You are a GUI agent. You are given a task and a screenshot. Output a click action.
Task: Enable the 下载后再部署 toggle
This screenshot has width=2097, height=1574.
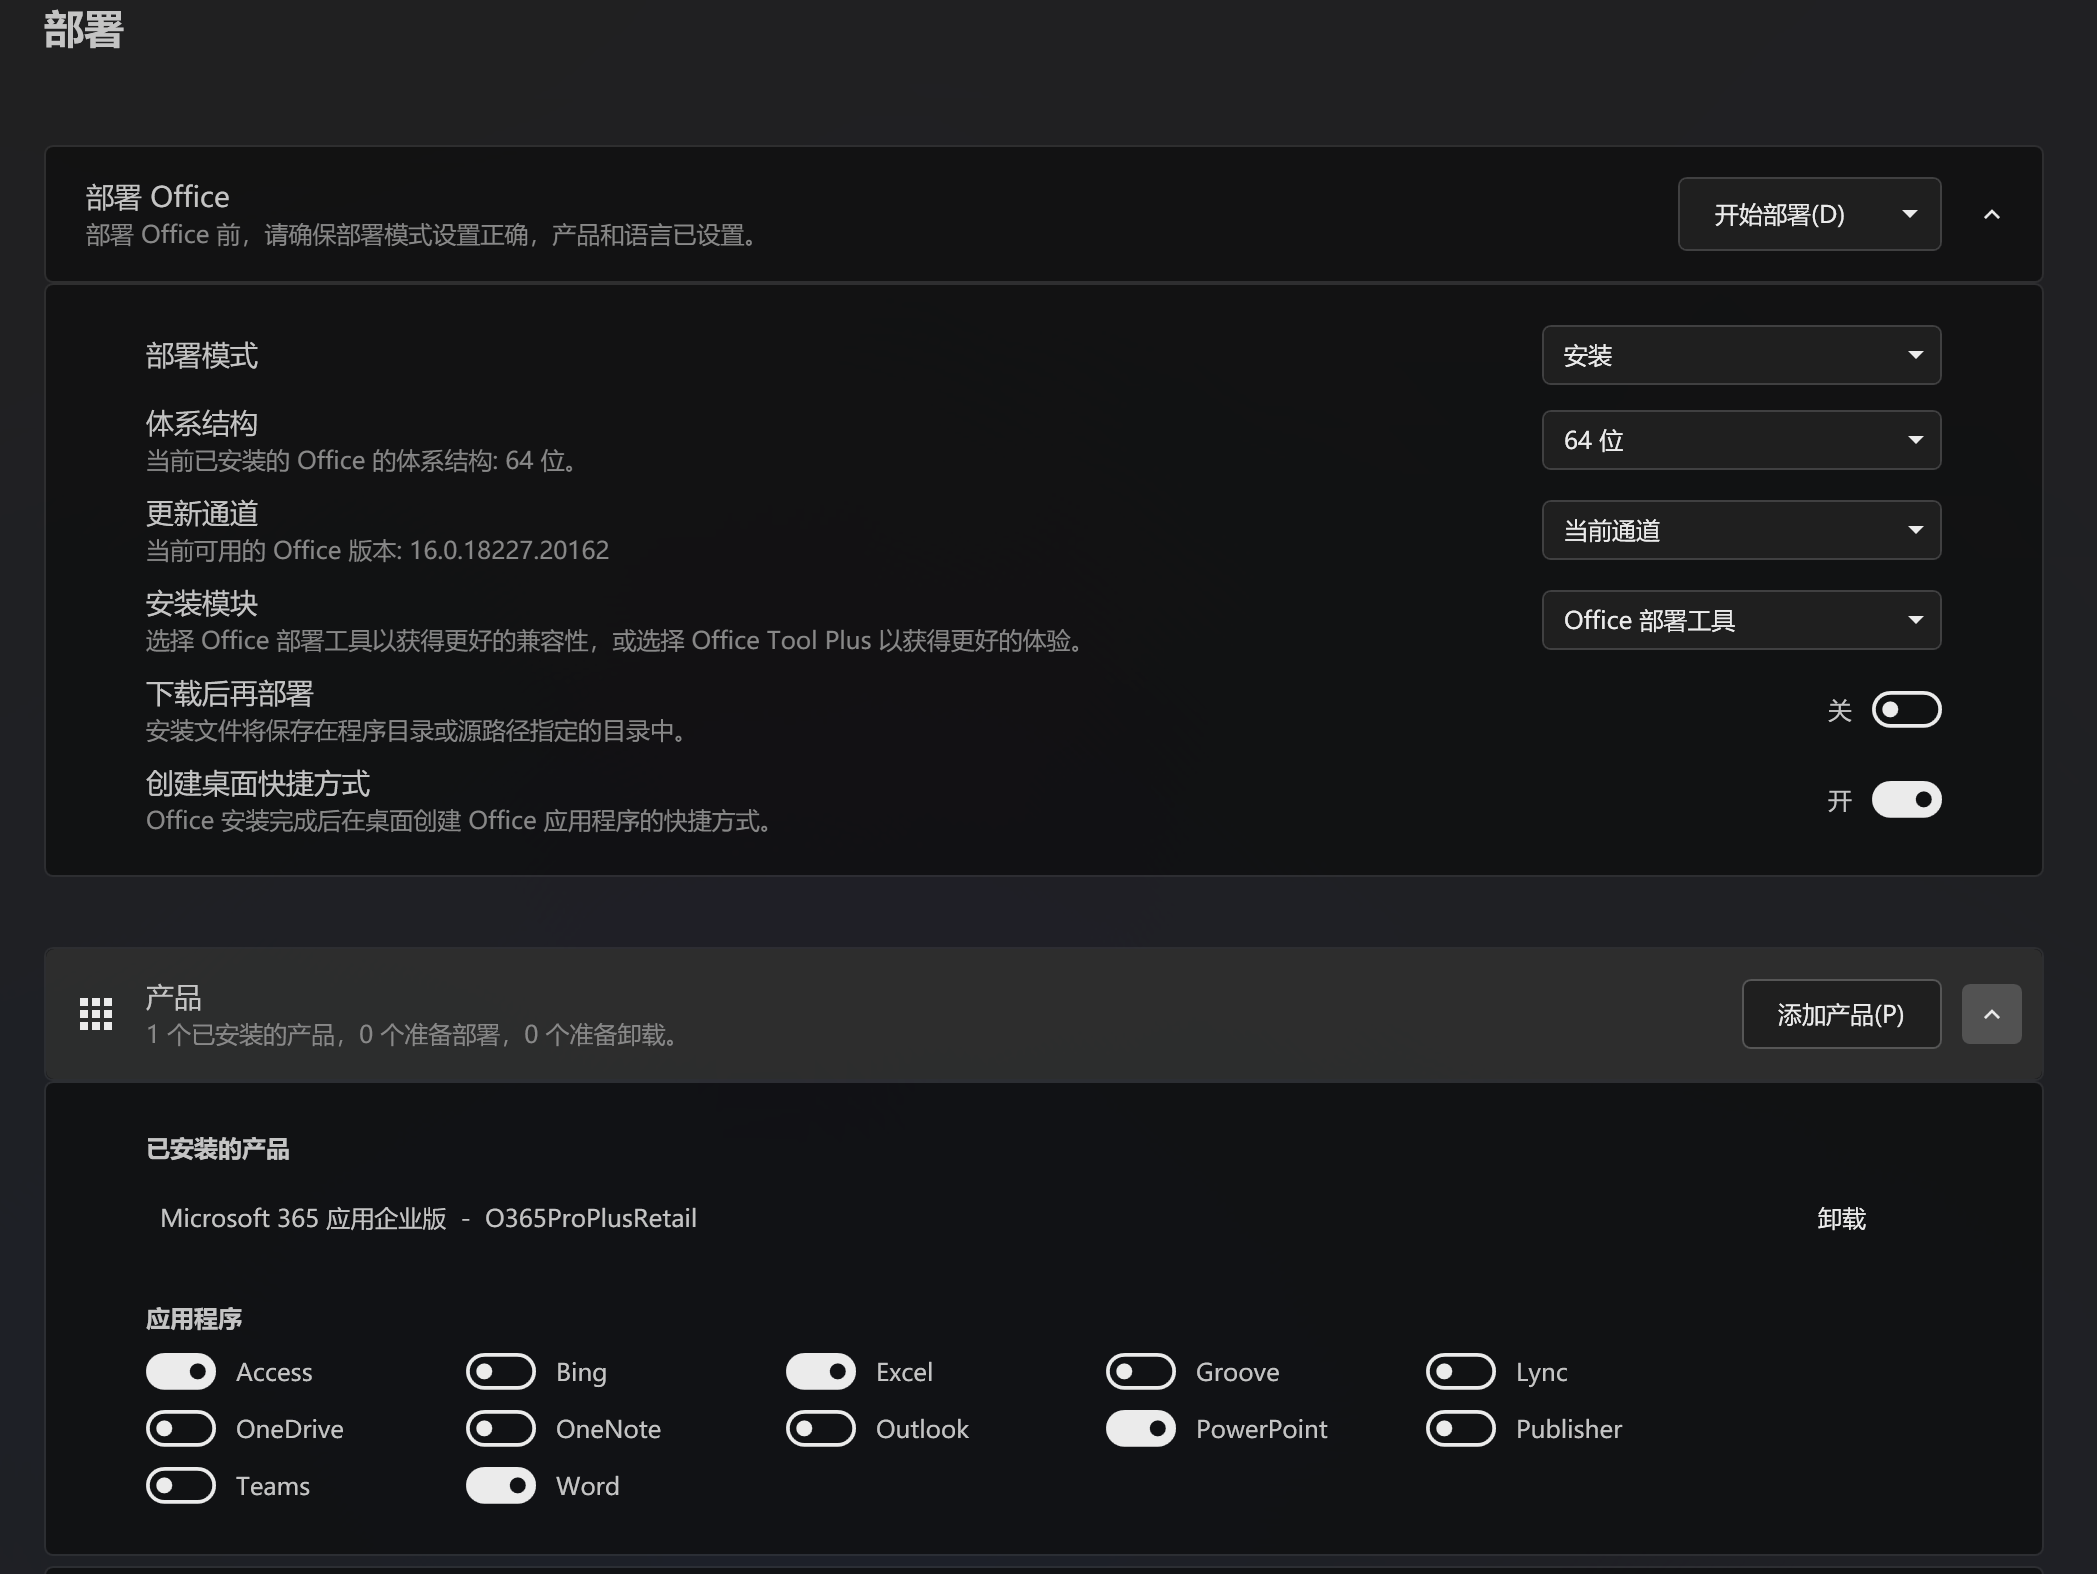pyautogui.click(x=1905, y=710)
